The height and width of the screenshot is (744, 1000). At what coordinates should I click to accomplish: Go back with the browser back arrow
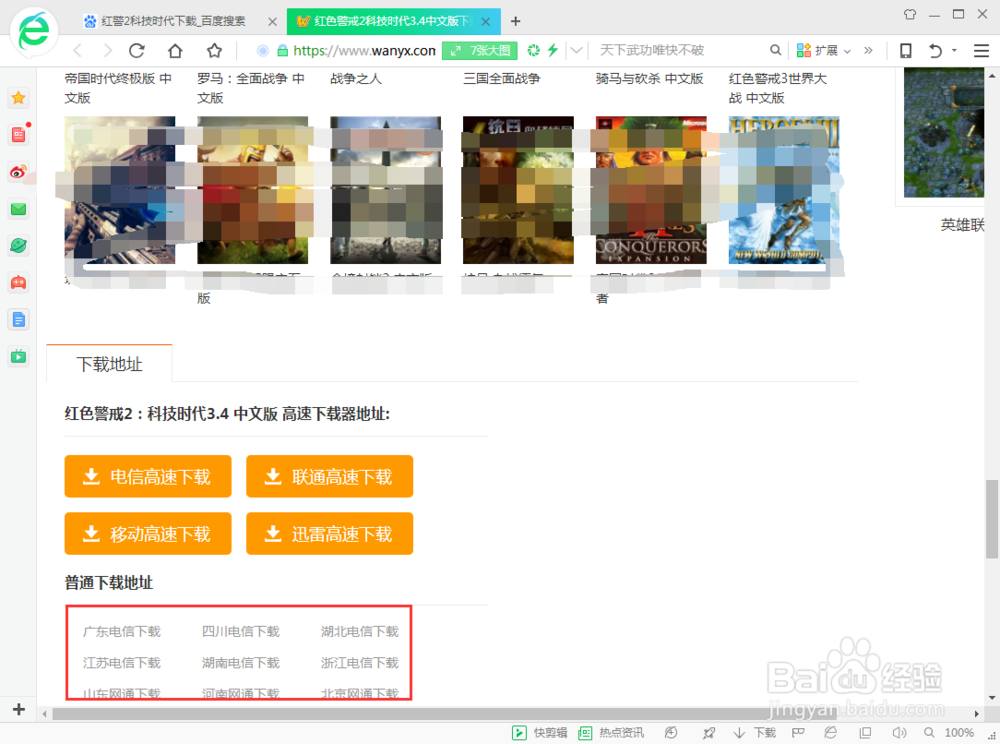(x=78, y=50)
